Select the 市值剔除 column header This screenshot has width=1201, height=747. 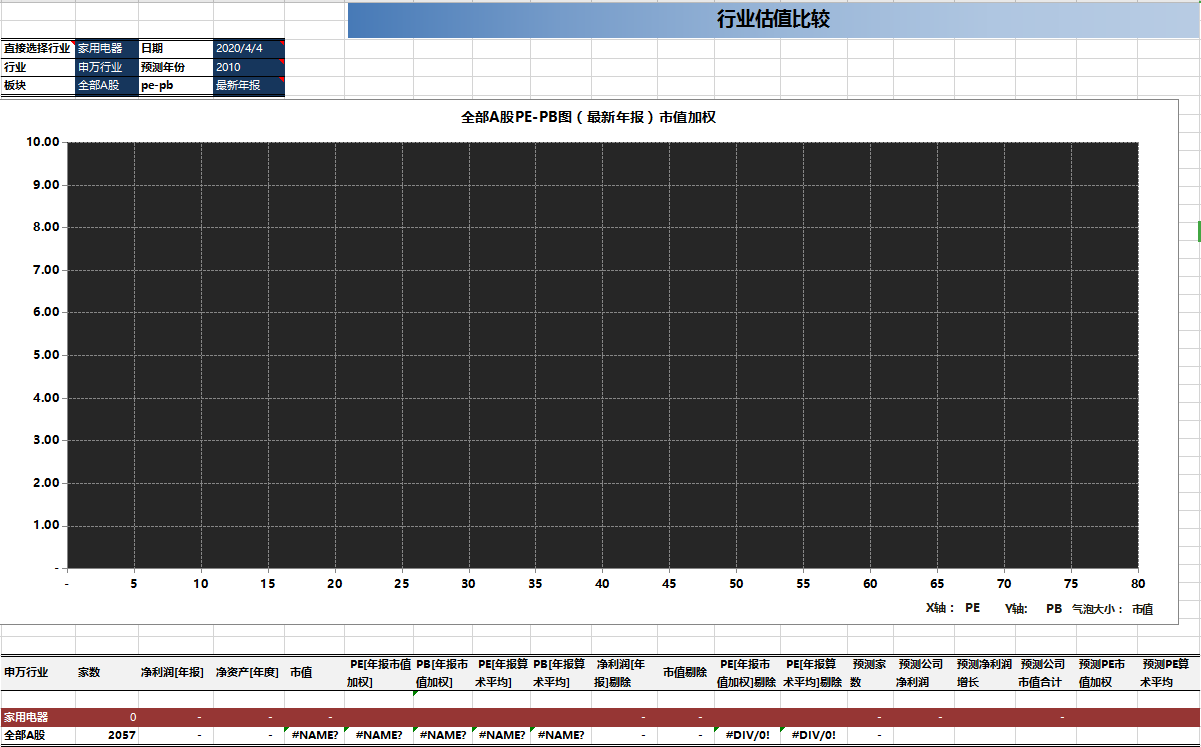(x=684, y=672)
